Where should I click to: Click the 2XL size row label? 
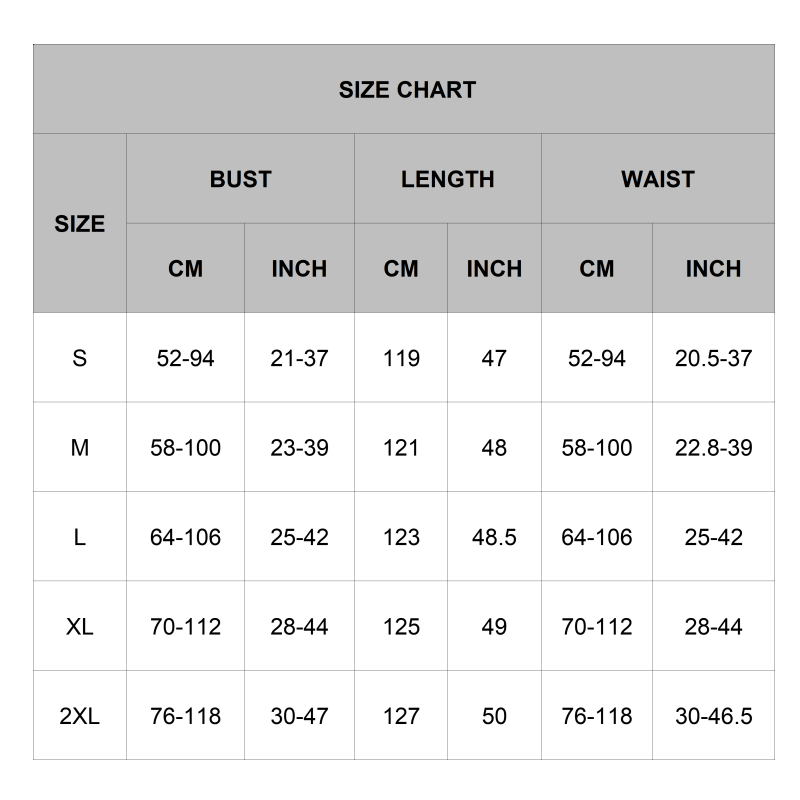(x=80, y=716)
